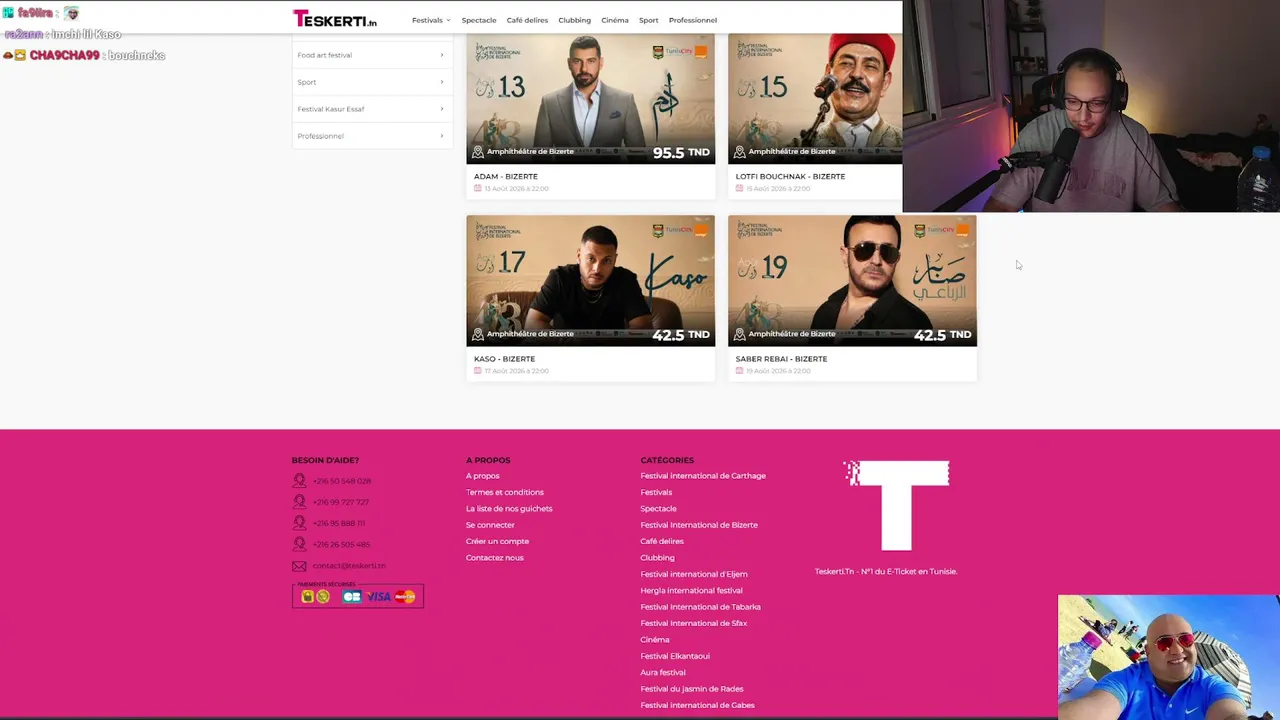Click the contact@teskerti.tn email address
Viewport: 1280px width, 720px height.
348,566
